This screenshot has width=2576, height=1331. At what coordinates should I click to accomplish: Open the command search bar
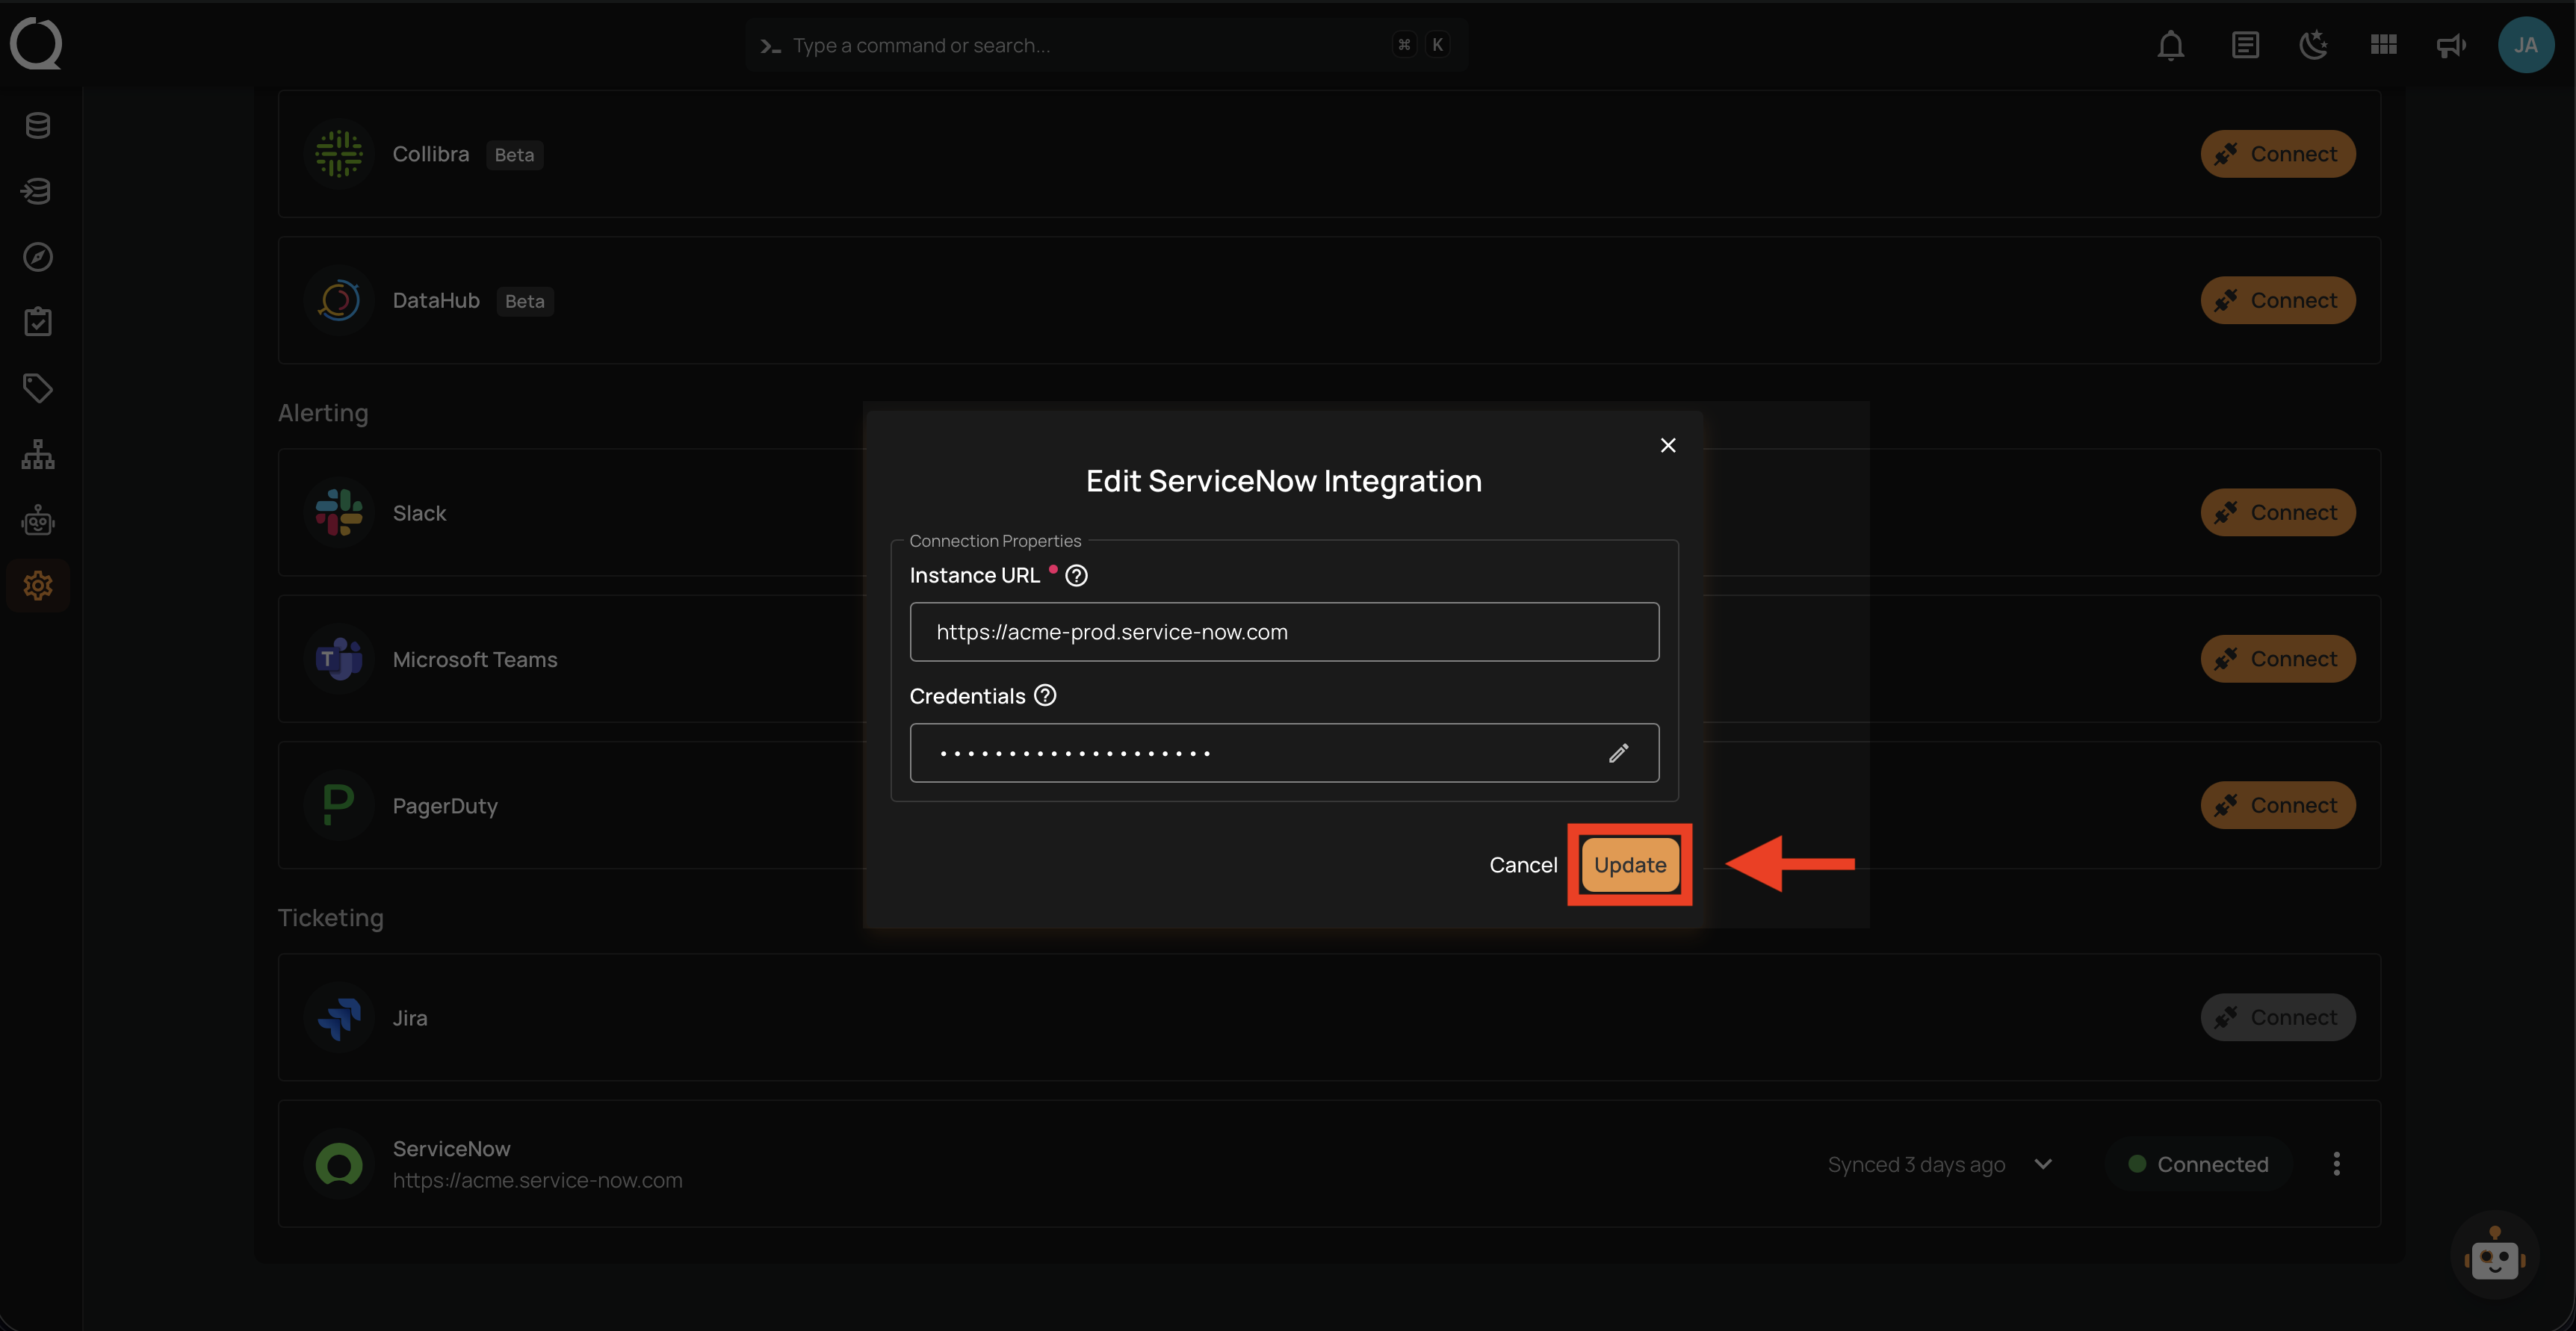point(1106,45)
